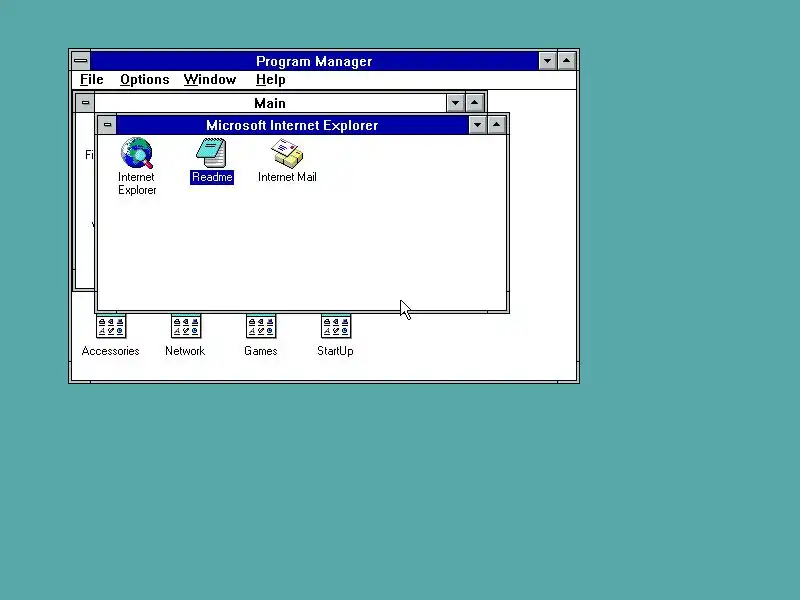Open the Window menu
Screen dimensions: 800x600
(x=210, y=80)
